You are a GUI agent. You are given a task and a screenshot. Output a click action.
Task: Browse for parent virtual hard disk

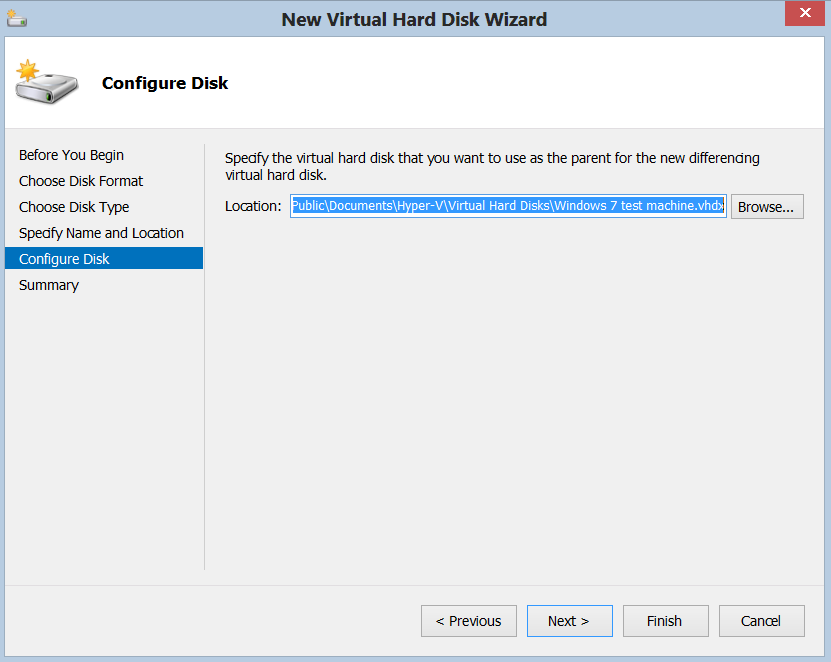coord(767,206)
